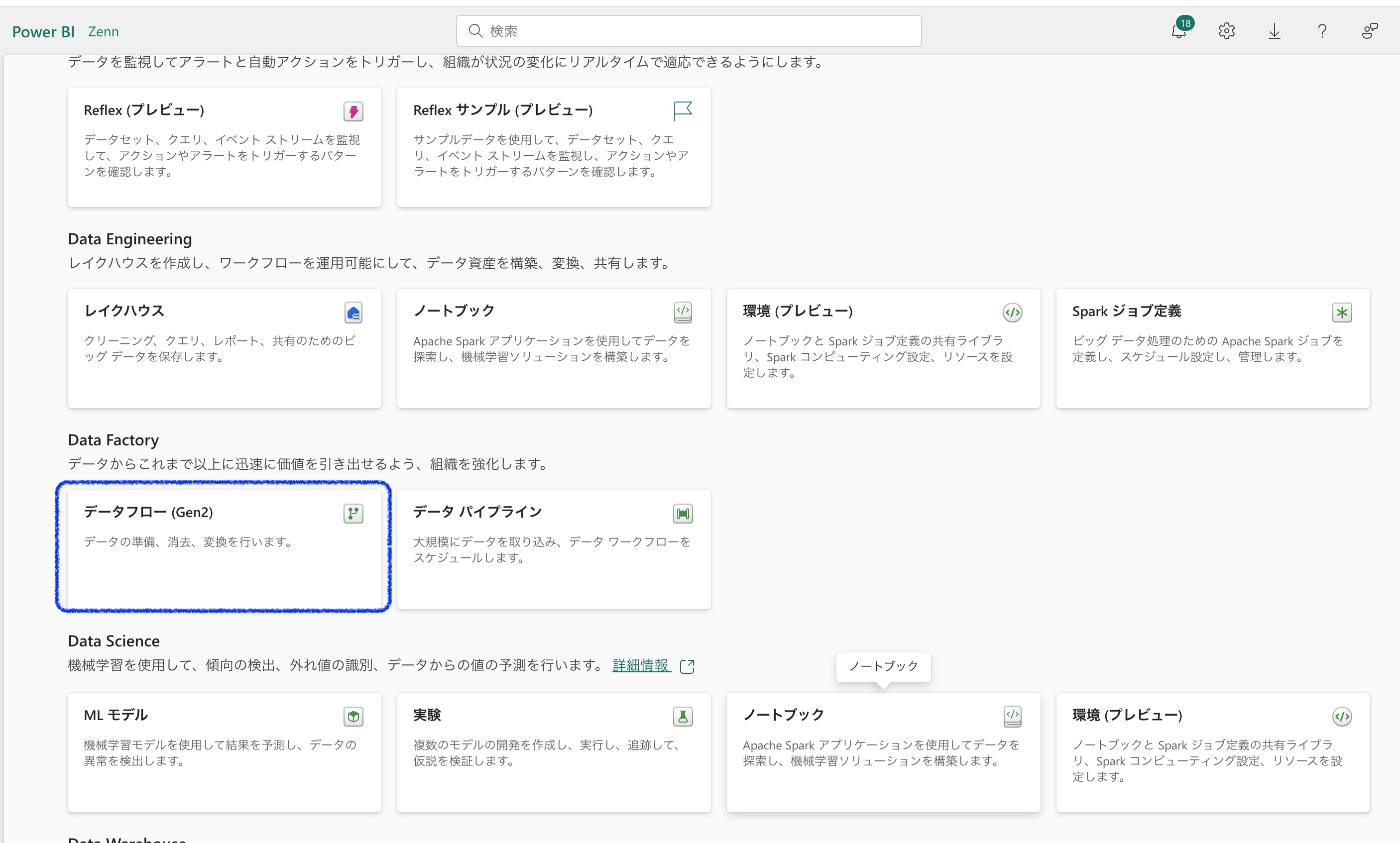Click the Power BI home label

pyautogui.click(x=43, y=31)
